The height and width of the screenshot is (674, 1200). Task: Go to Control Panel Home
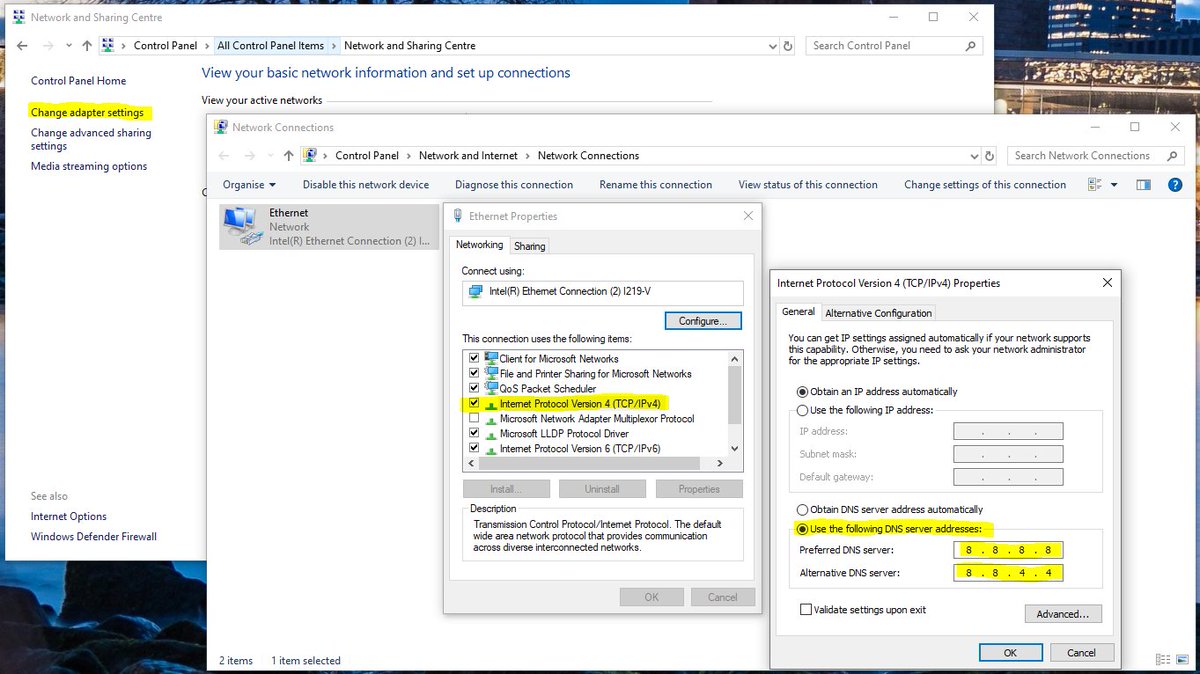point(79,81)
